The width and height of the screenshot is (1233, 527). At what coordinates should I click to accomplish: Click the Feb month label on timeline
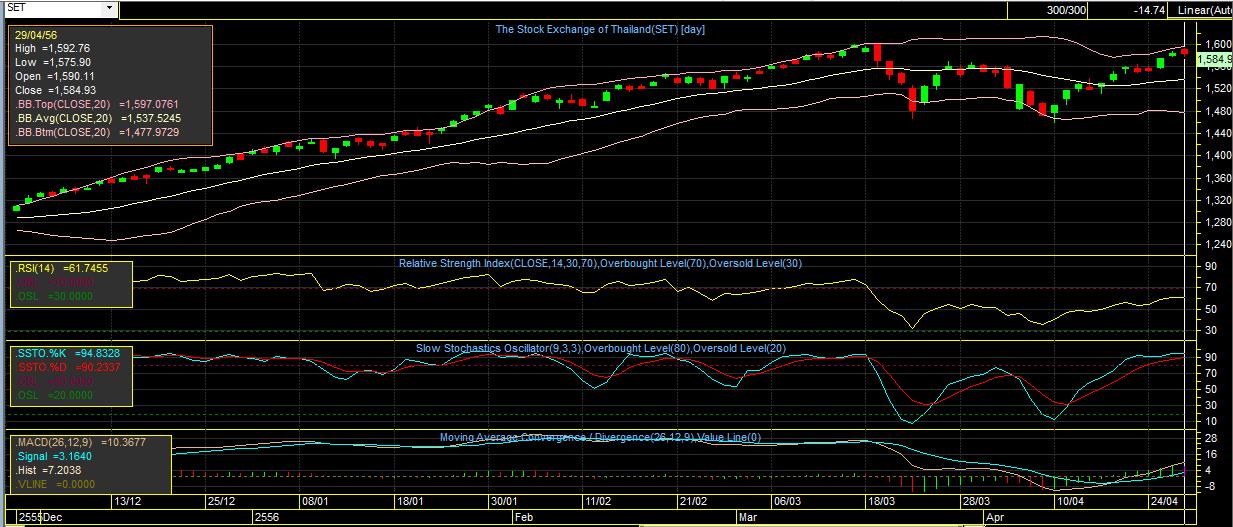(x=524, y=519)
